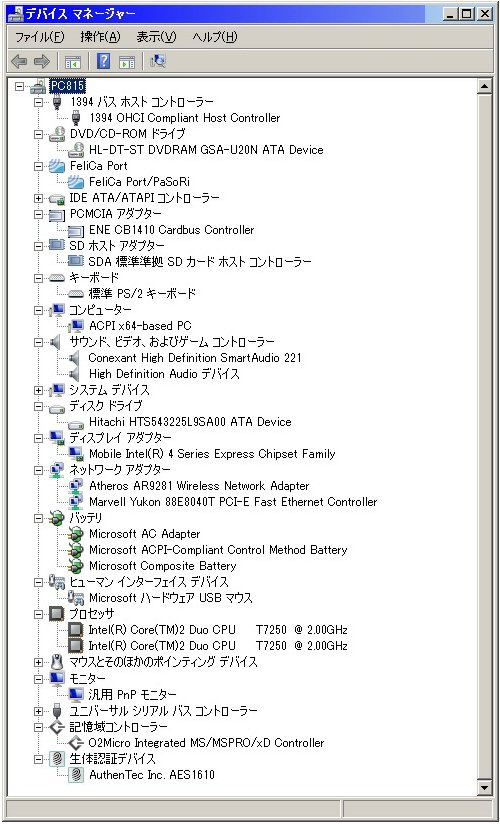Select Mobile Intel(R) 4 Series Express Chipset Family
500x824 pixels.
[x=212, y=454]
